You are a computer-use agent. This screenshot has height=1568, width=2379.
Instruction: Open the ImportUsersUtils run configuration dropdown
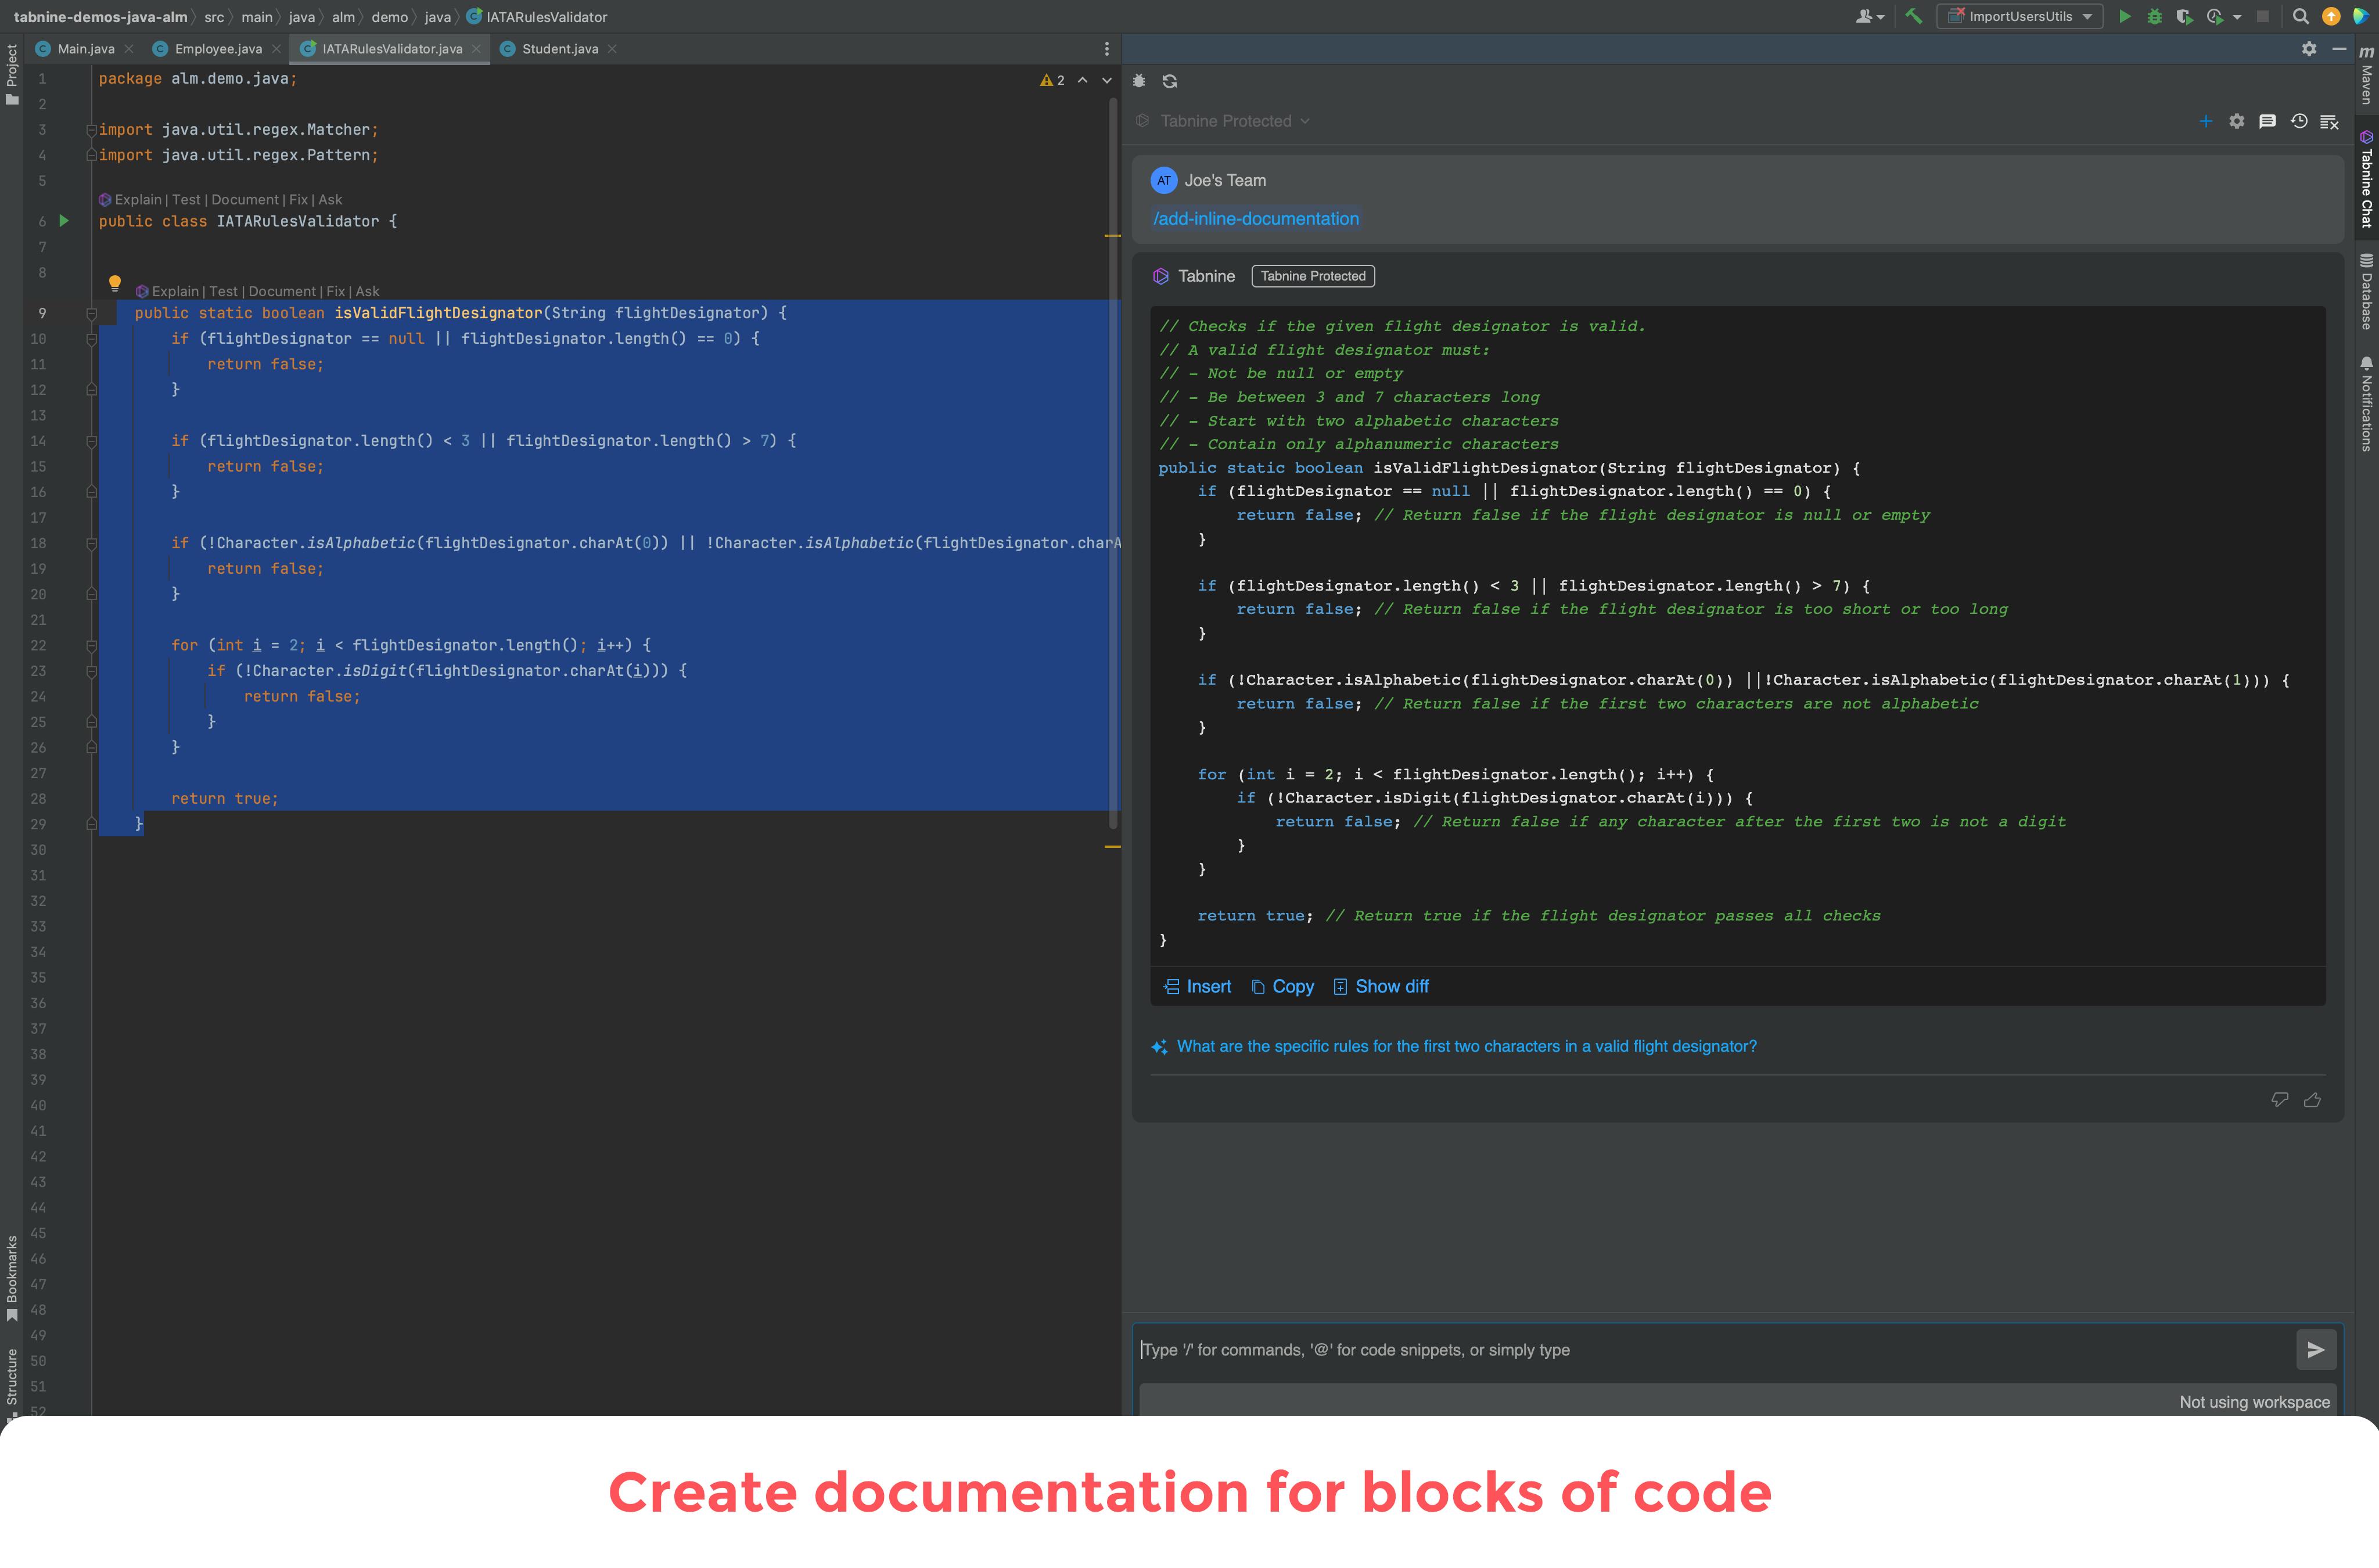pyautogui.click(x=2020, y=16)
